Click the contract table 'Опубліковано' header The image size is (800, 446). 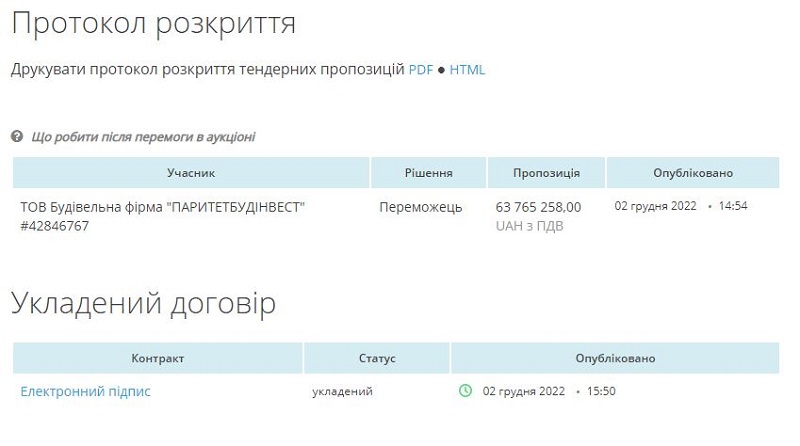click(x=615, y=358)
